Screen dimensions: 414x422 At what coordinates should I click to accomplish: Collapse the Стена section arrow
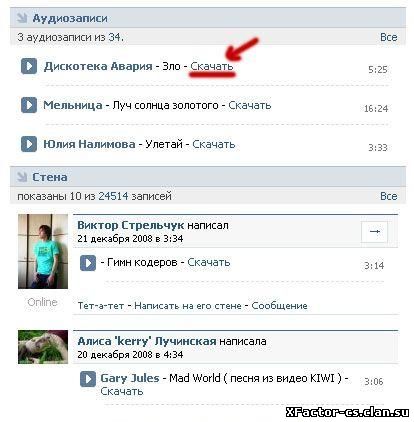point(22,177)
